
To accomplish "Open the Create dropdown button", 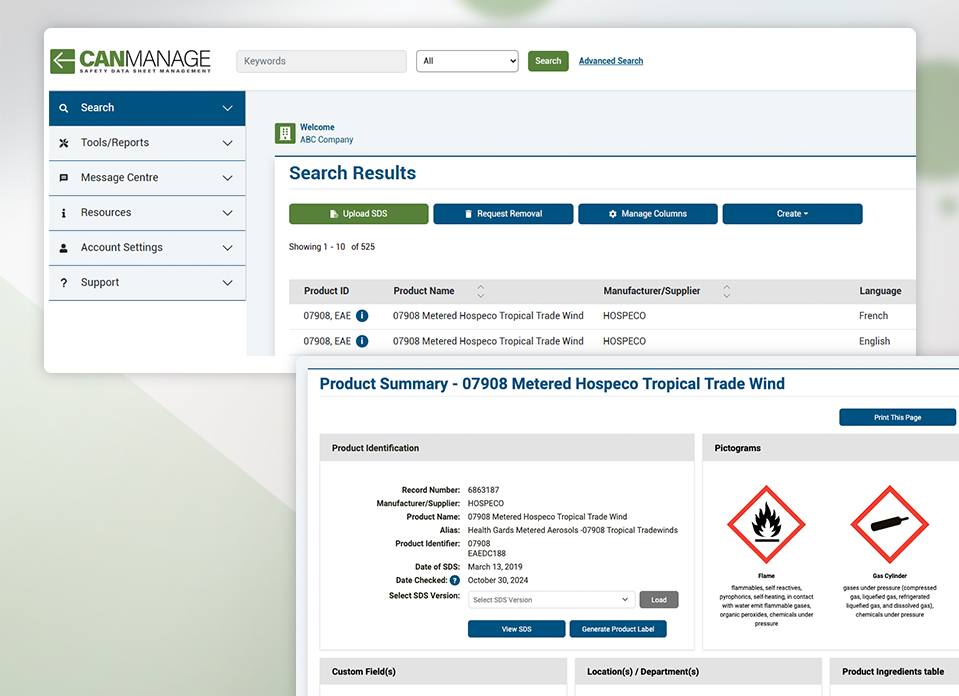I will coord(793,214).
